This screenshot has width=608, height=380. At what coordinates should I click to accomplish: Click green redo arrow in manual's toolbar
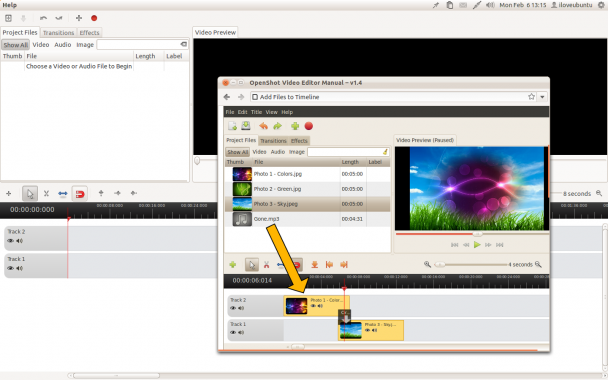(278, 126)
